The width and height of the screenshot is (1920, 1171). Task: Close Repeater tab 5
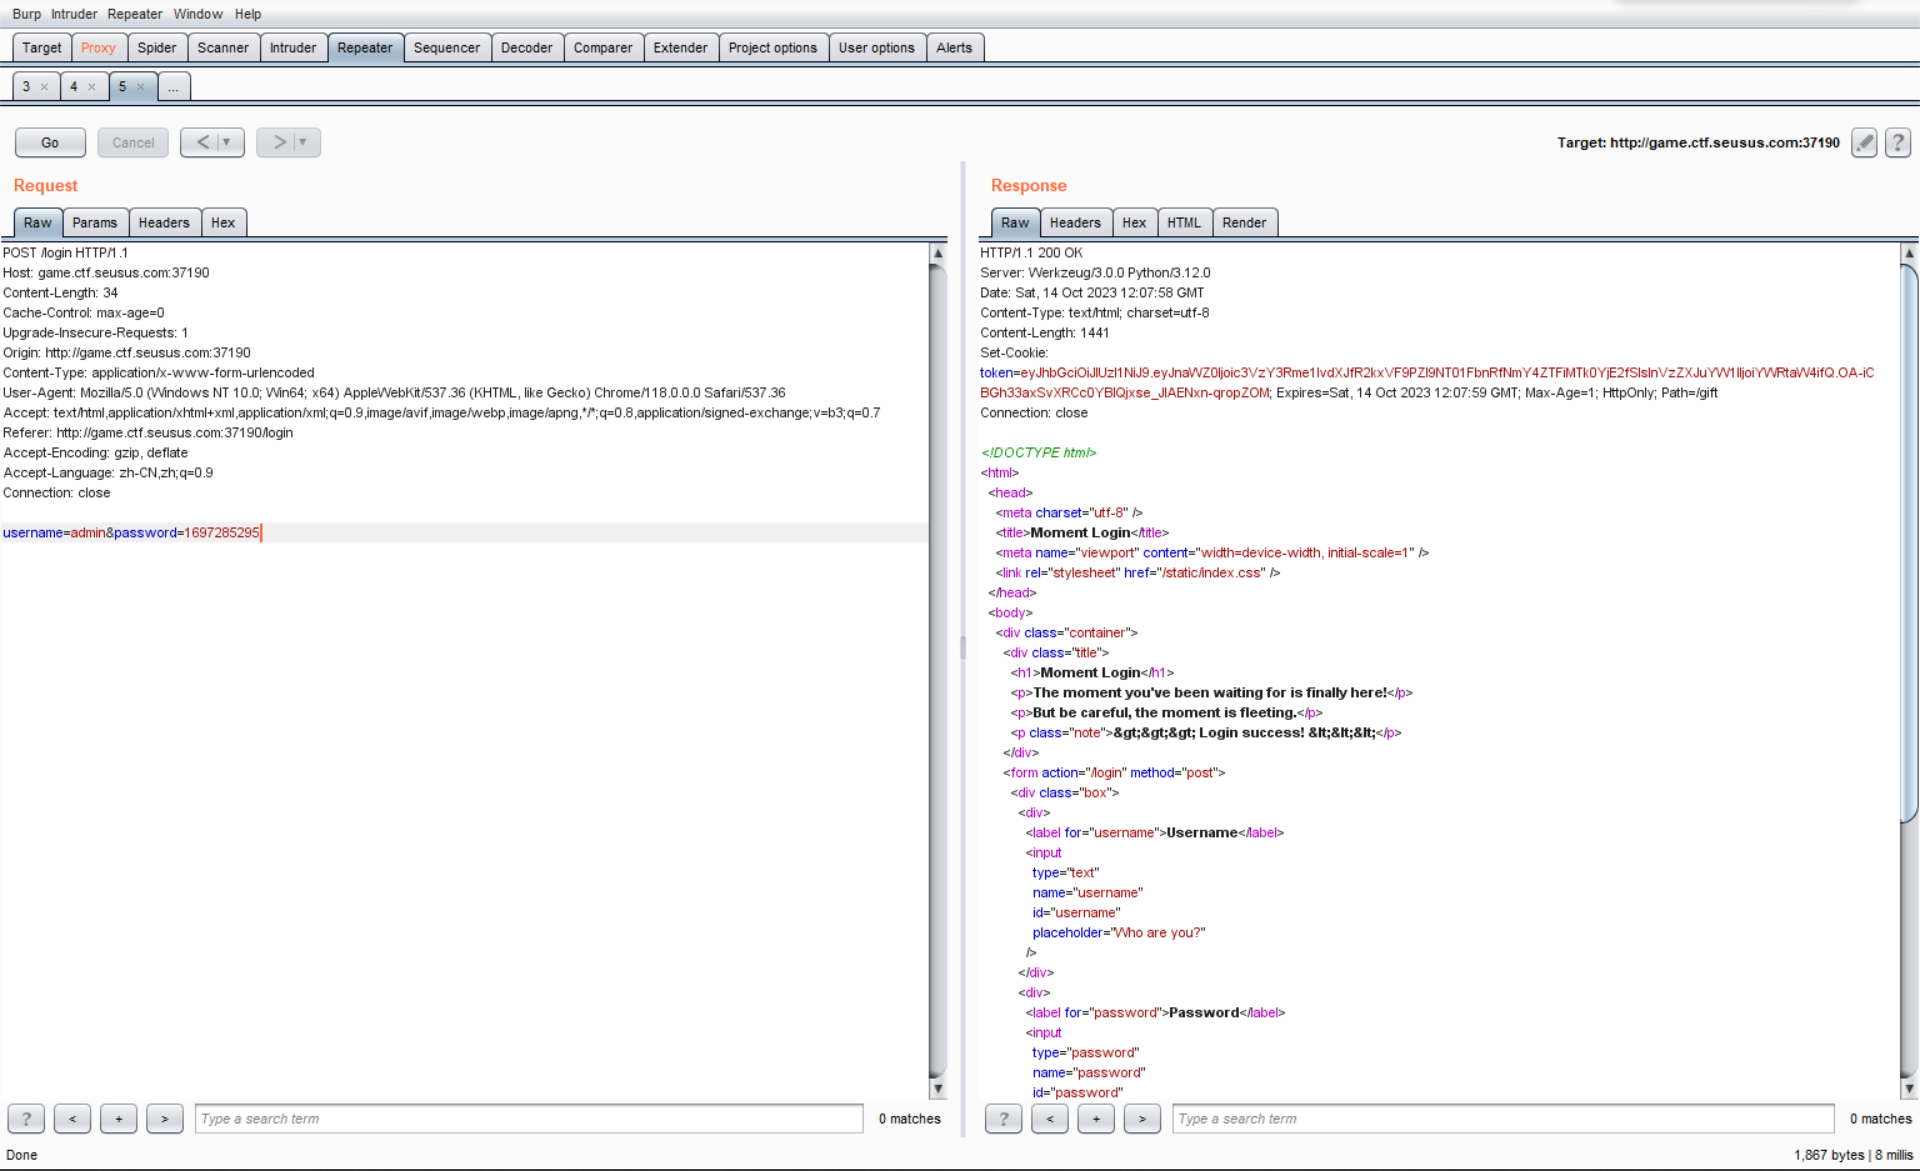tap(140, 87)
